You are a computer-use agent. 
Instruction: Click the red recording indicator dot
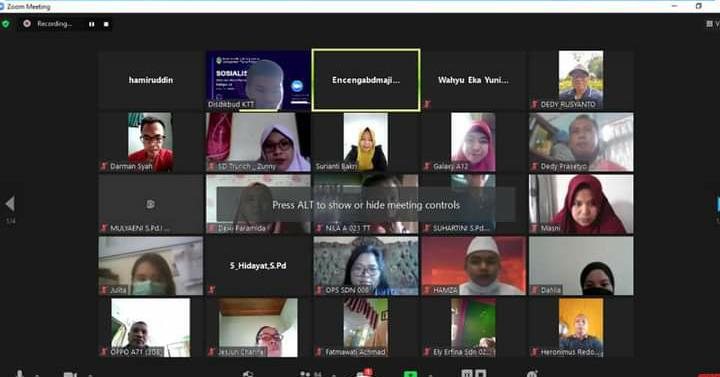tap(27, 23)
